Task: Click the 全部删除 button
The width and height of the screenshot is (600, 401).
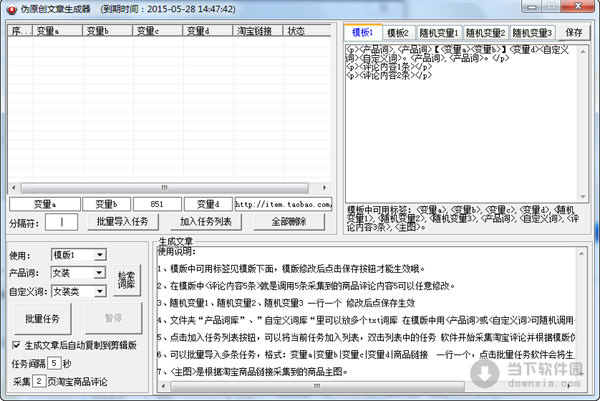Action: [289, 222]
